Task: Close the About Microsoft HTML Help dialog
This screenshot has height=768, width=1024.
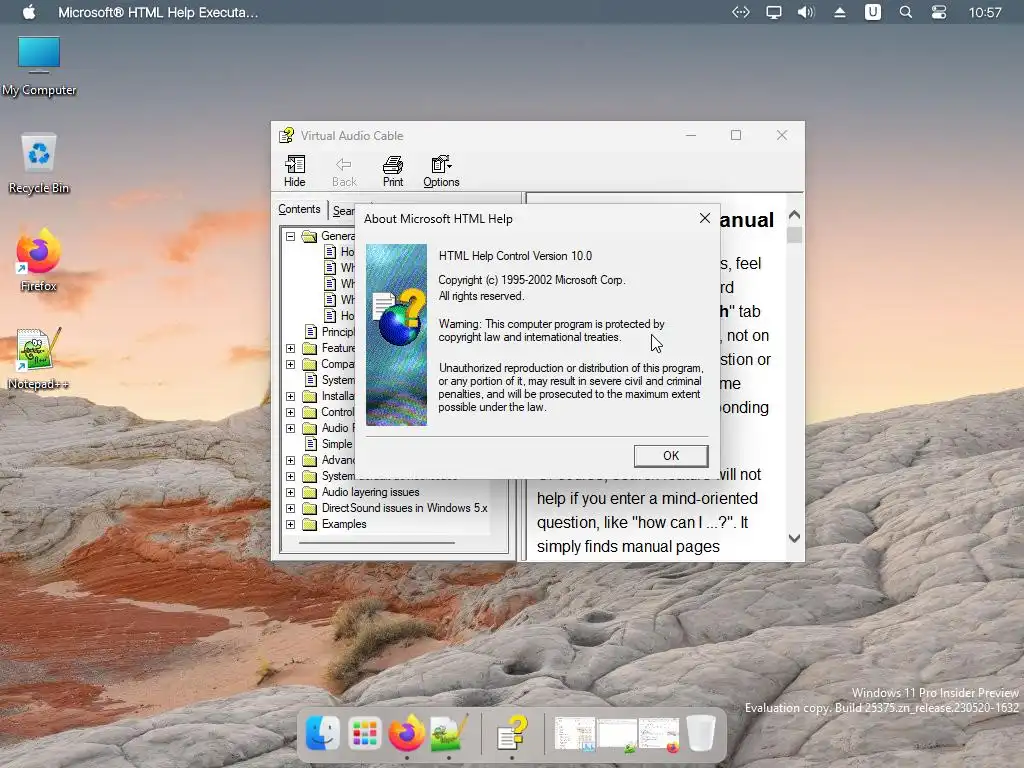Action: click(x=705, y=218)
